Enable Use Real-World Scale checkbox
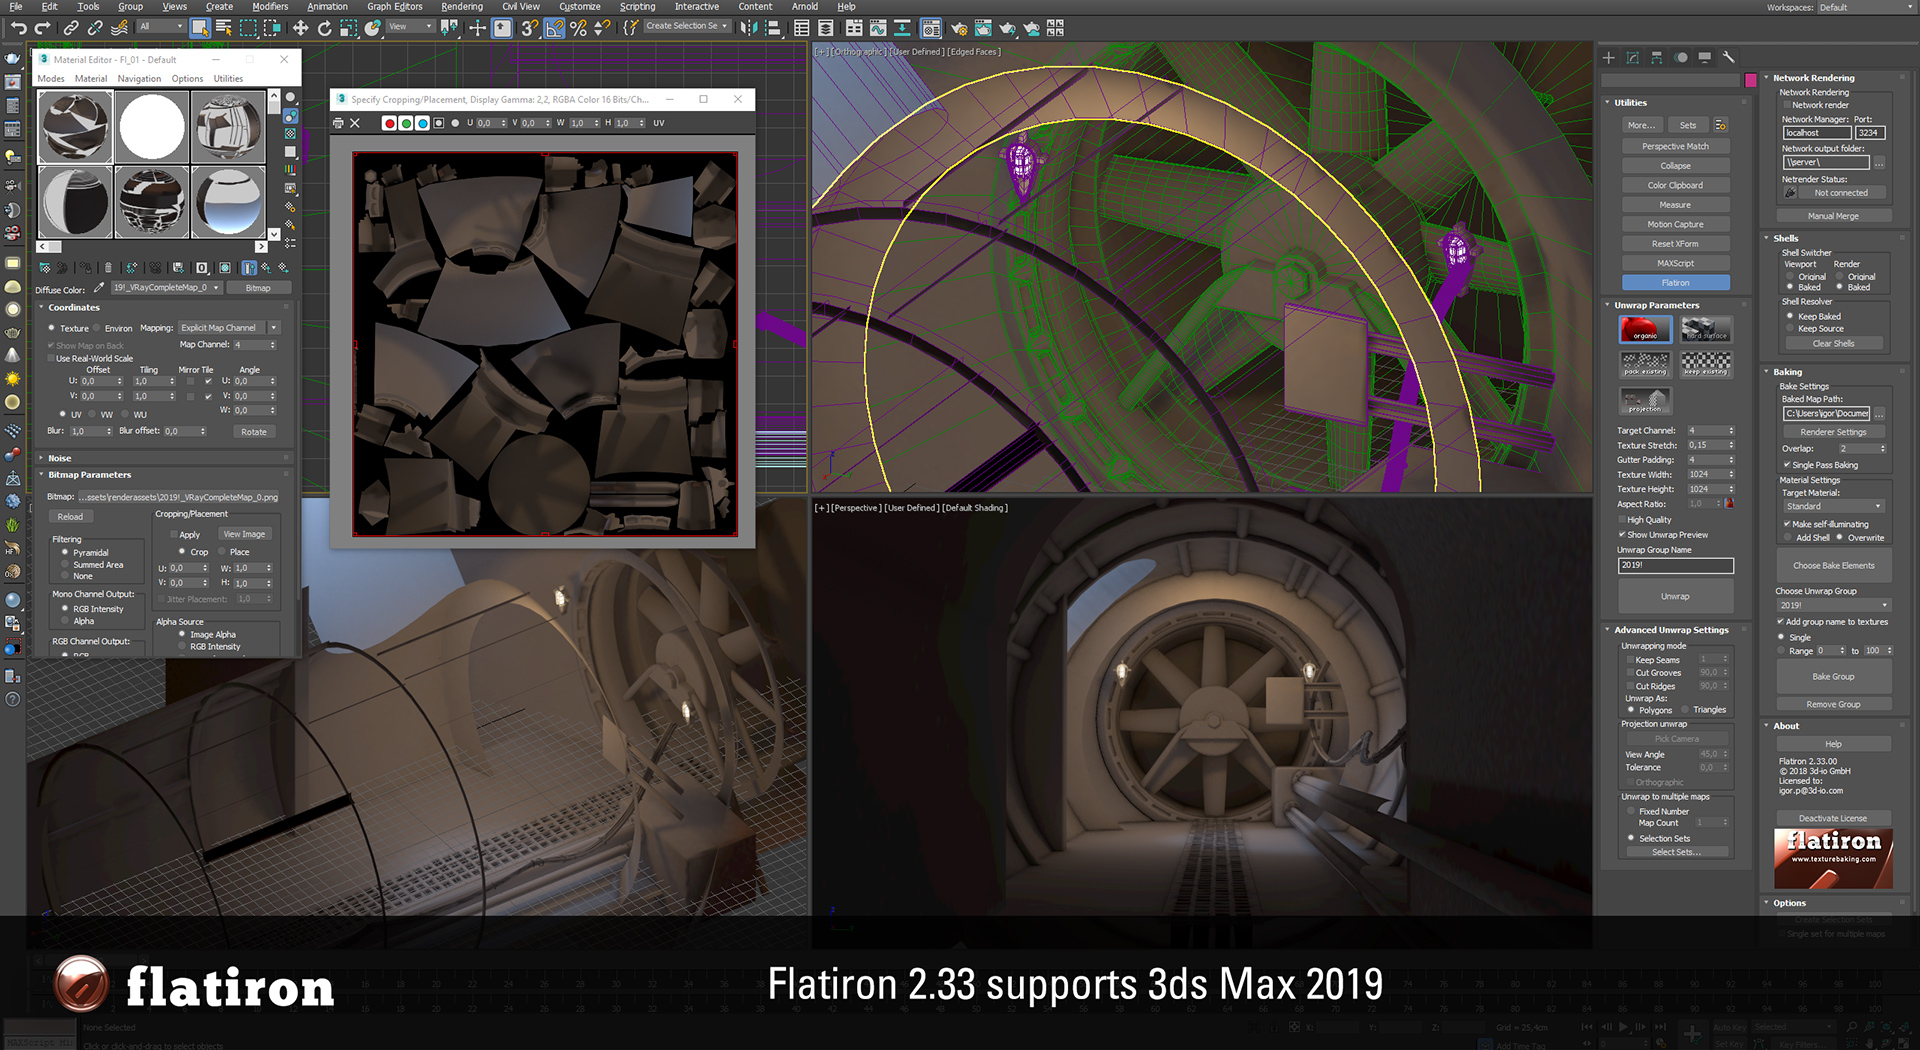 [50, 358]
